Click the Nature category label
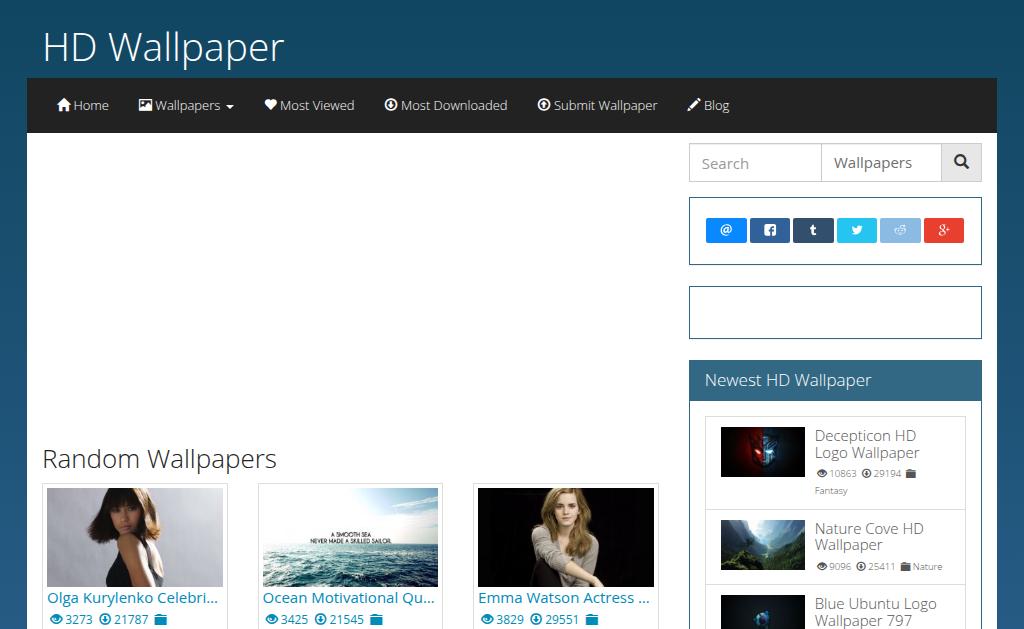1024x629 pixels. (x=927, y=566)
